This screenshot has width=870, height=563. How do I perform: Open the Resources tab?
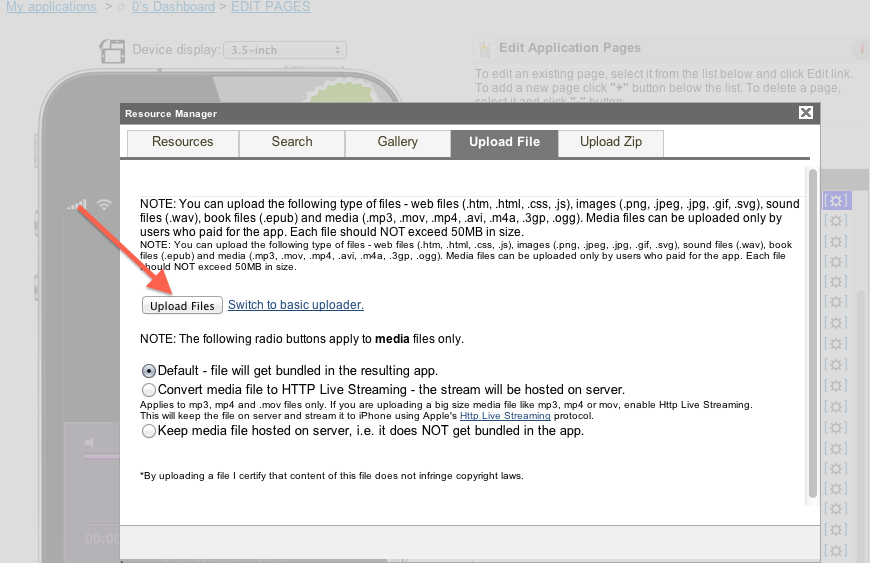tap(183, 142)
